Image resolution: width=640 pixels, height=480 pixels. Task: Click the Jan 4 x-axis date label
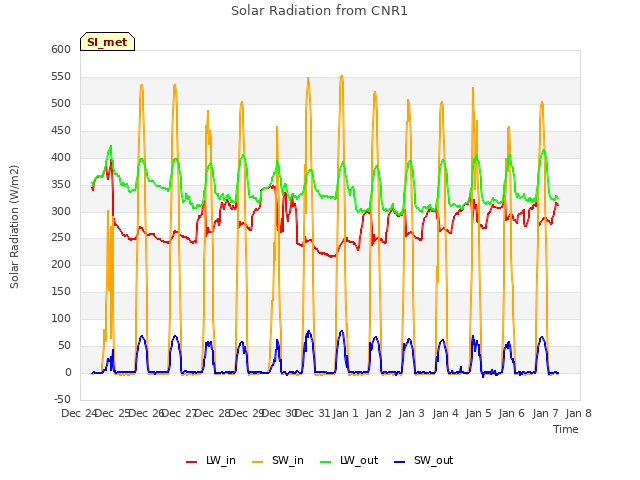point(445,413)
